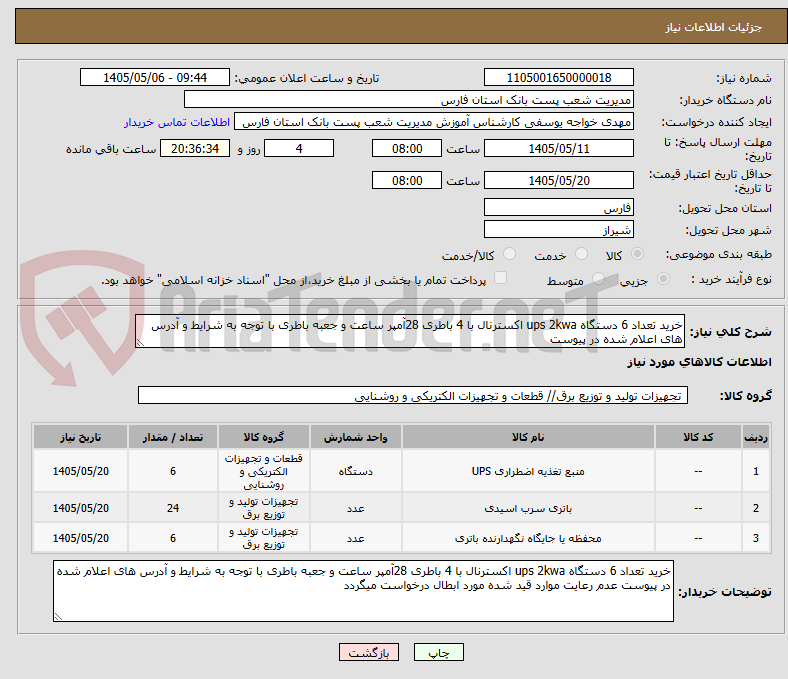Click the row number 3 cell

click(x=755, y=538)
